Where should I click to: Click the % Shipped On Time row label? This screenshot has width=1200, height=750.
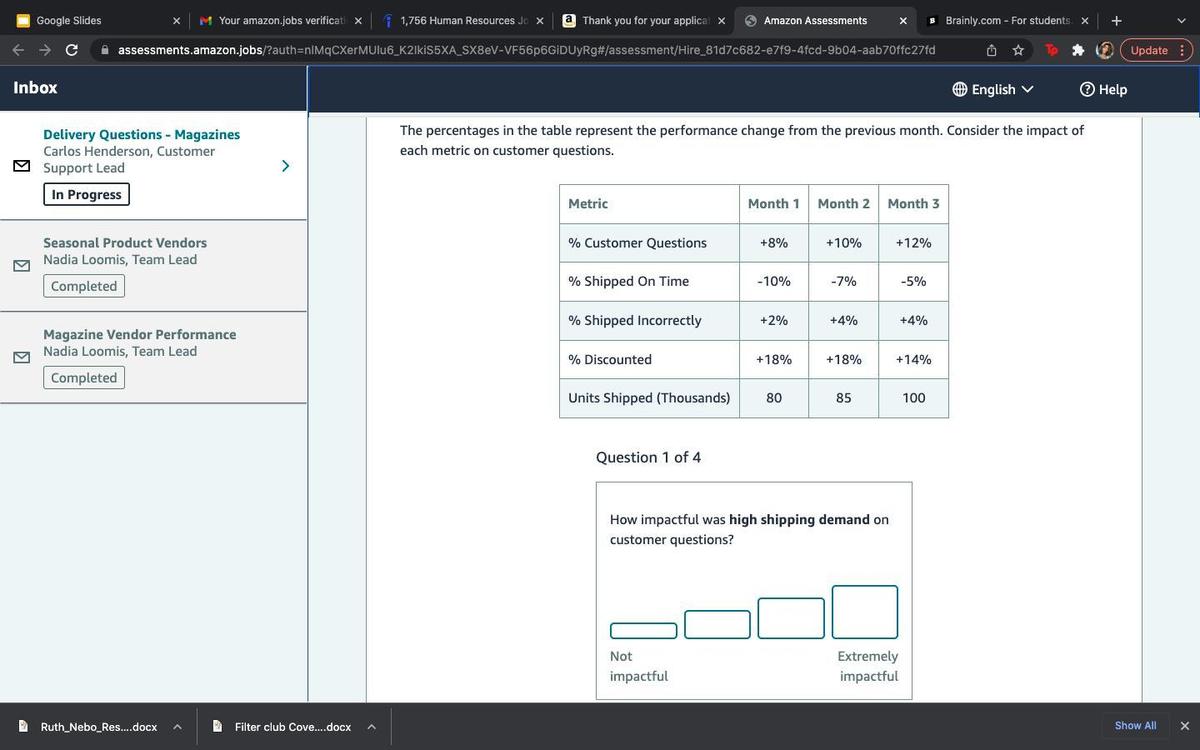(x=628, y=281)
